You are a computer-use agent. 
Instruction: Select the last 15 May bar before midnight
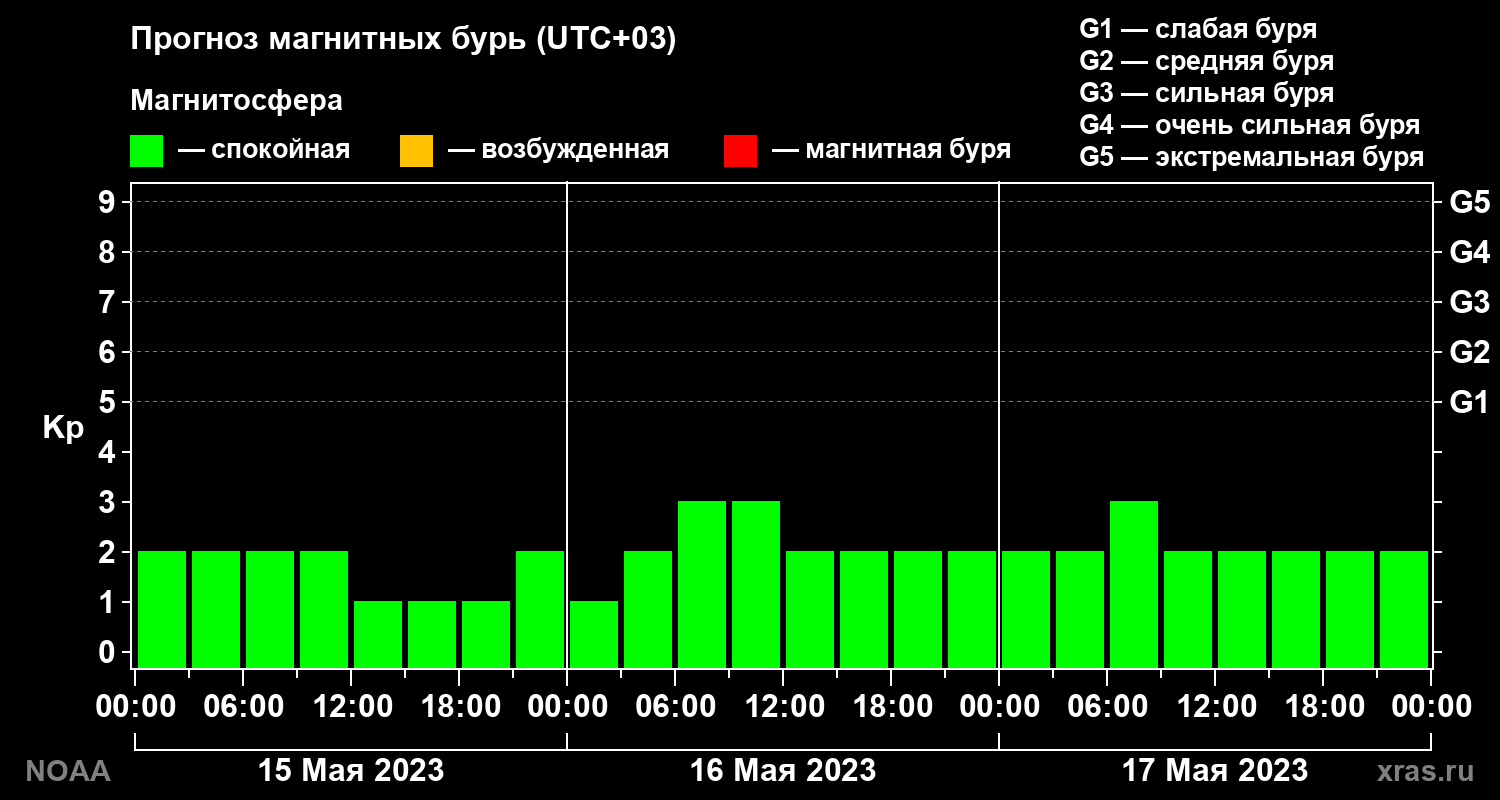(540, 609)
